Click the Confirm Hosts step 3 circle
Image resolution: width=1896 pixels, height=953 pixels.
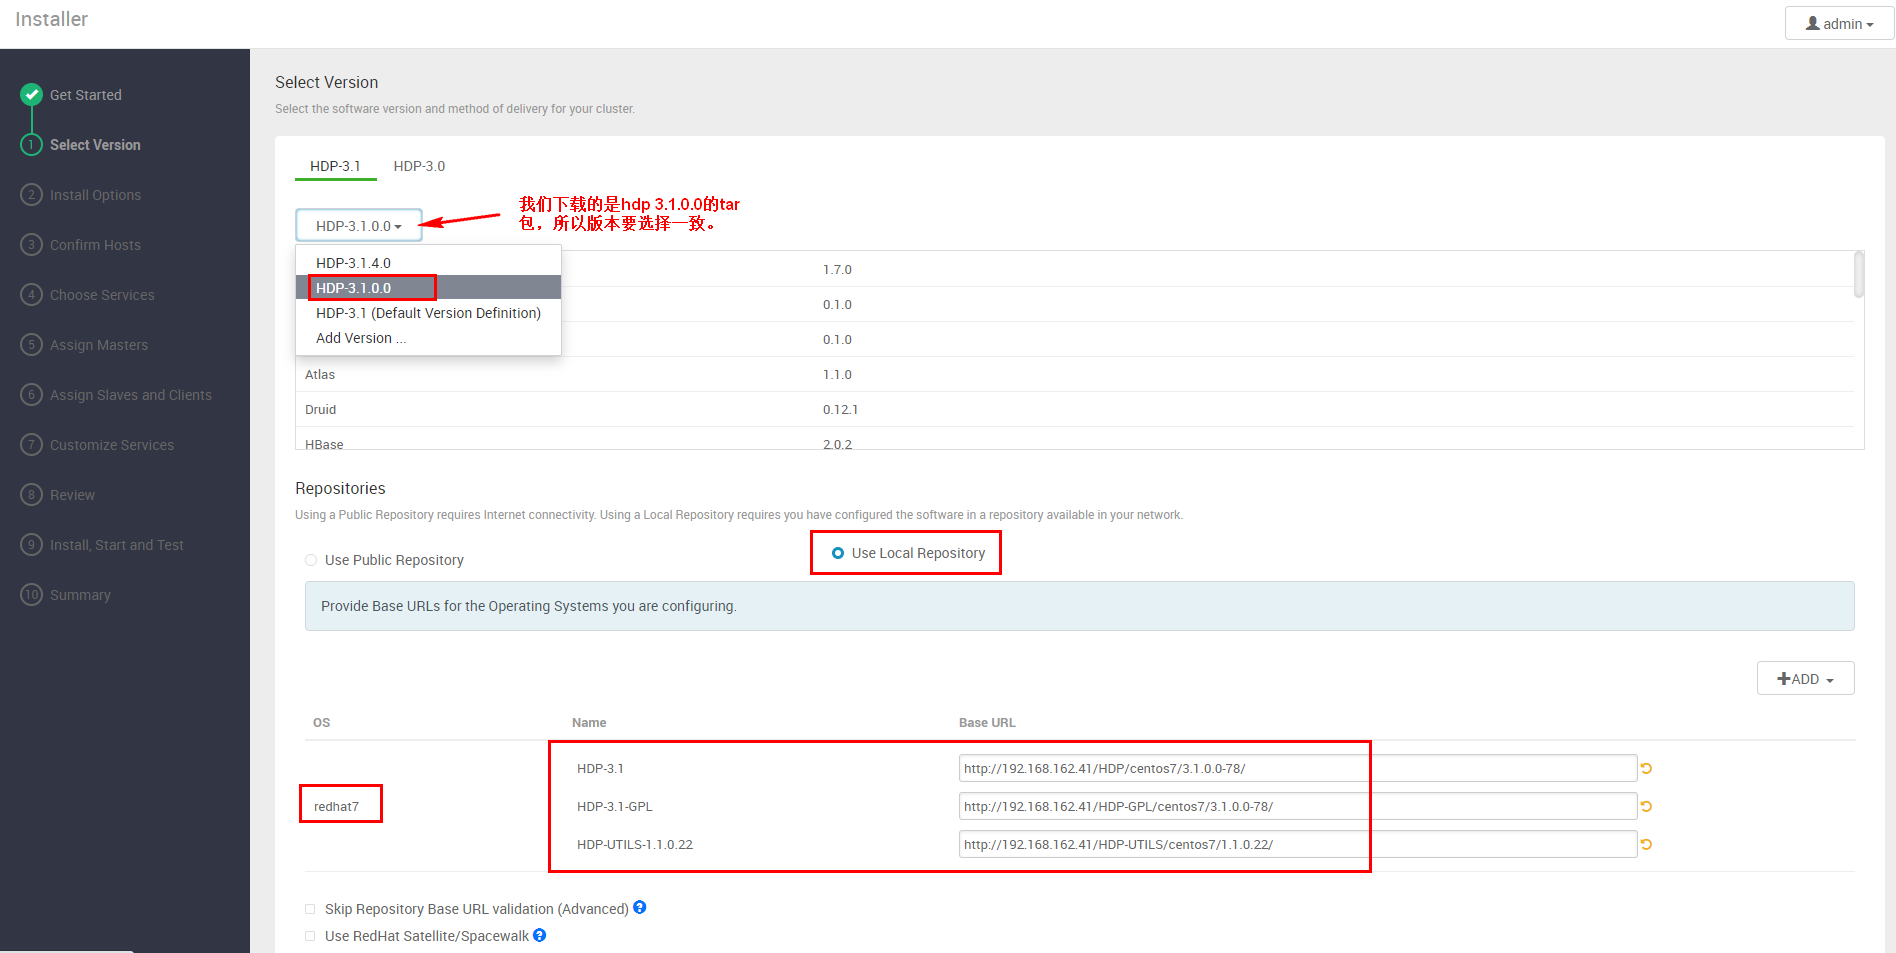32,244
